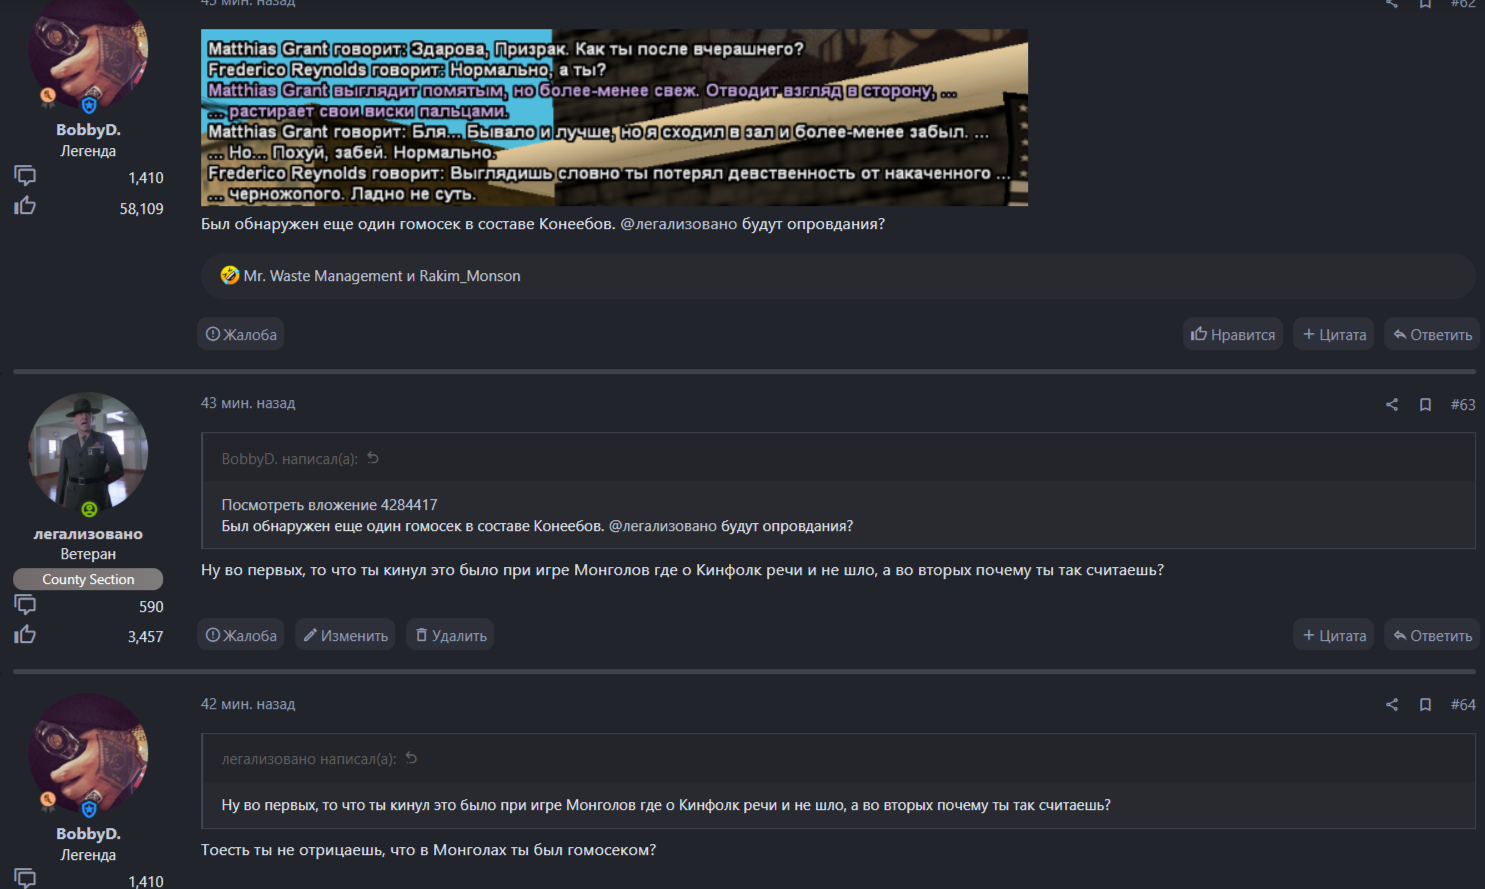The image size is (1485, 889).
Task: Share post #63 via share icon
Action: tap(1392, 404)
